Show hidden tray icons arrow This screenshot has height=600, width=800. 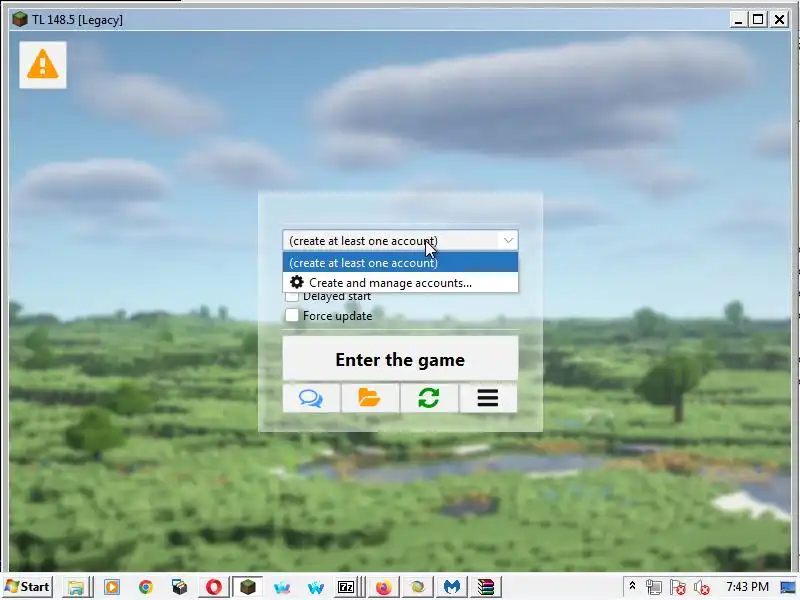(633, 586)
